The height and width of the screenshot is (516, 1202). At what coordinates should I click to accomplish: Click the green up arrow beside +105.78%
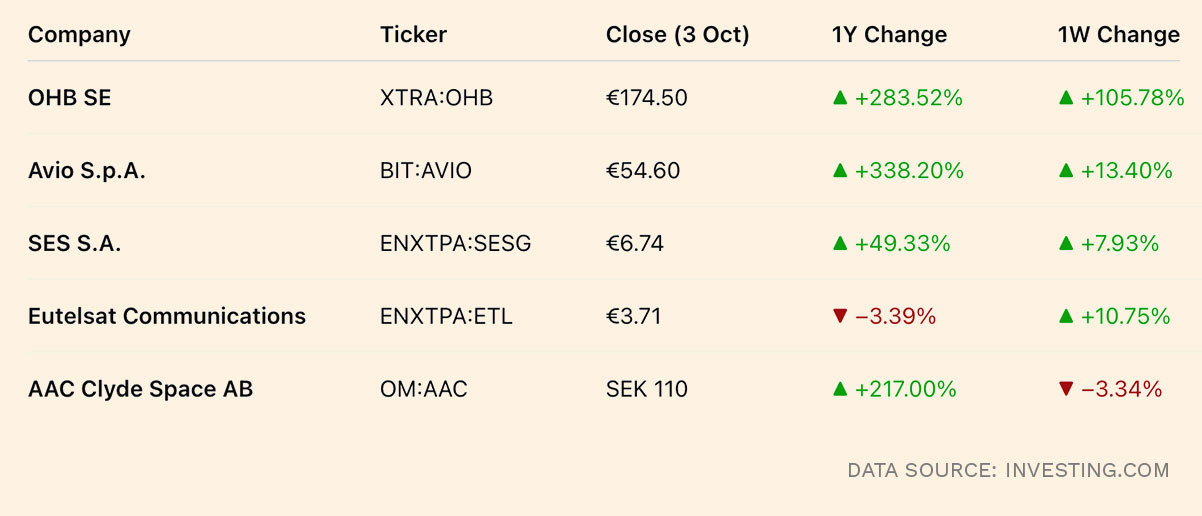[x=1066, y=98]
